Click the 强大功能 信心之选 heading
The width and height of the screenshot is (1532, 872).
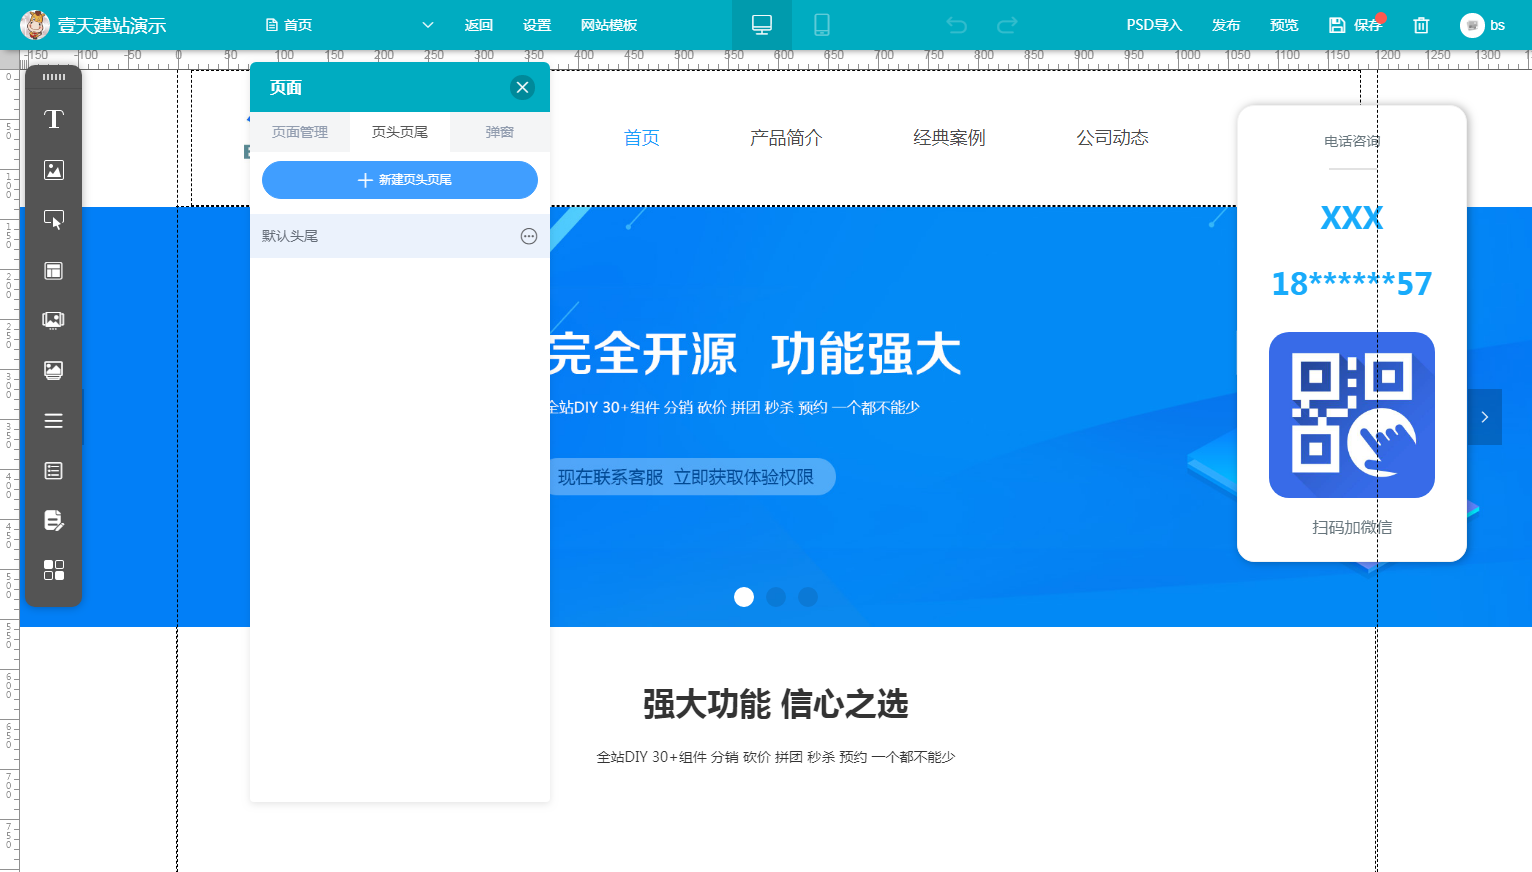[775, 704]
